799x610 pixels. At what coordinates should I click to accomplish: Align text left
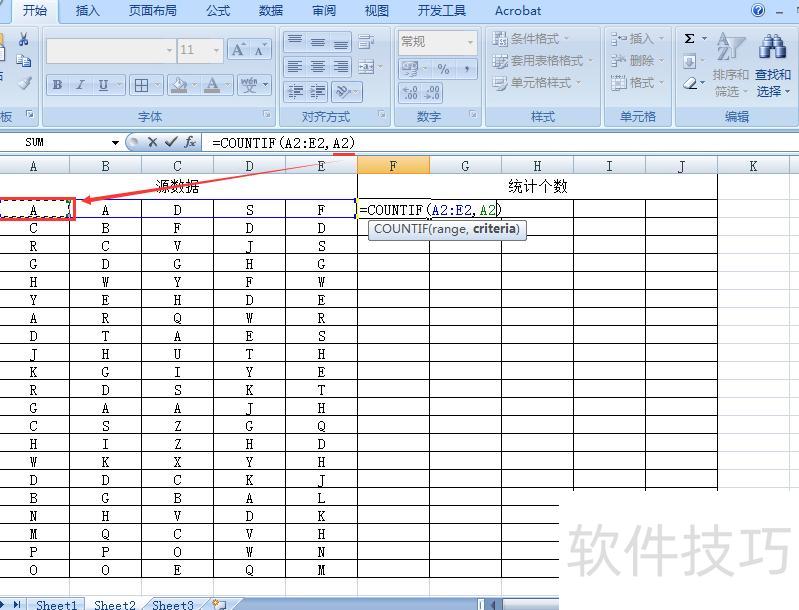(295, 66)
